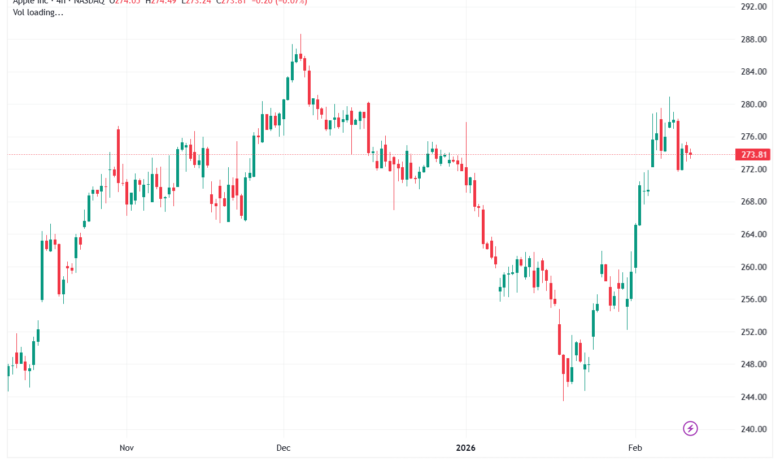Select the Dec label on time axis

(x=282, y=447)
